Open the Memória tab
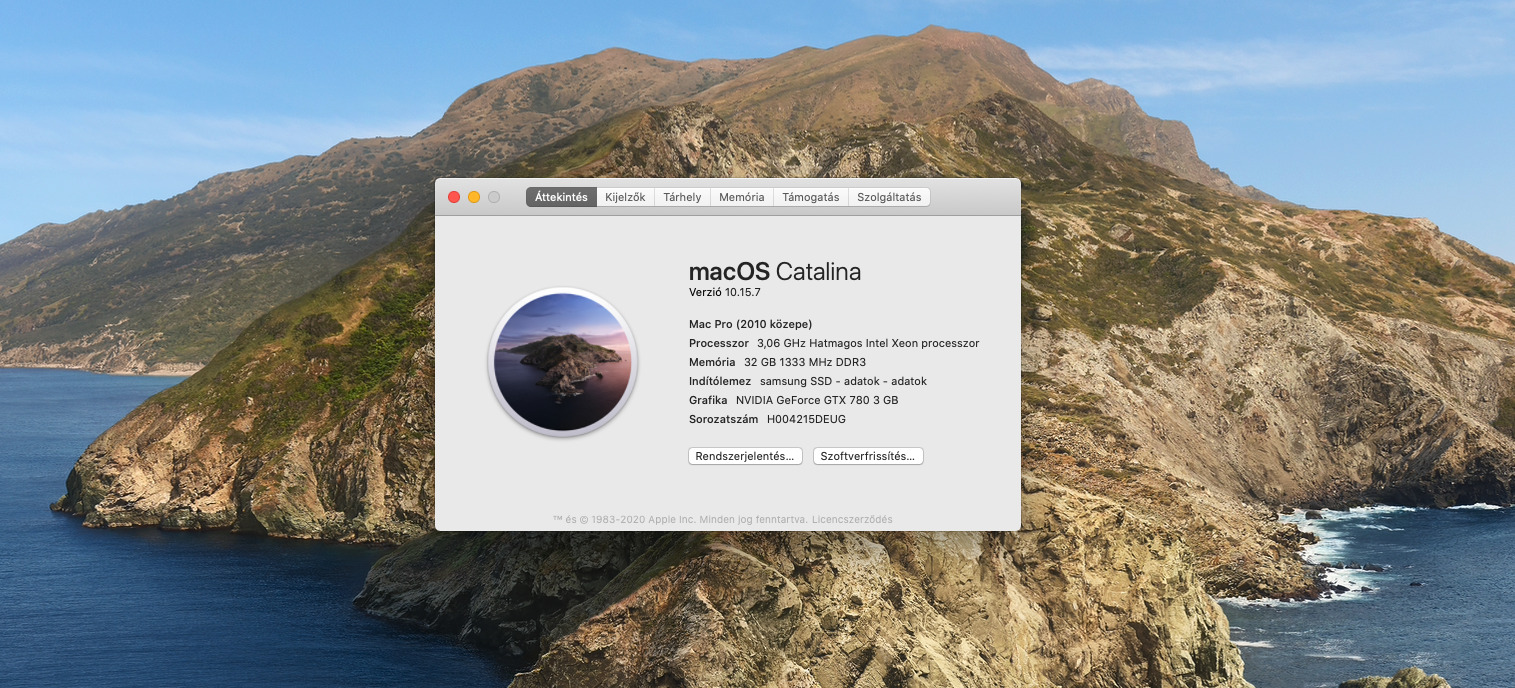The image size is (1515, 688). [742, 197]
